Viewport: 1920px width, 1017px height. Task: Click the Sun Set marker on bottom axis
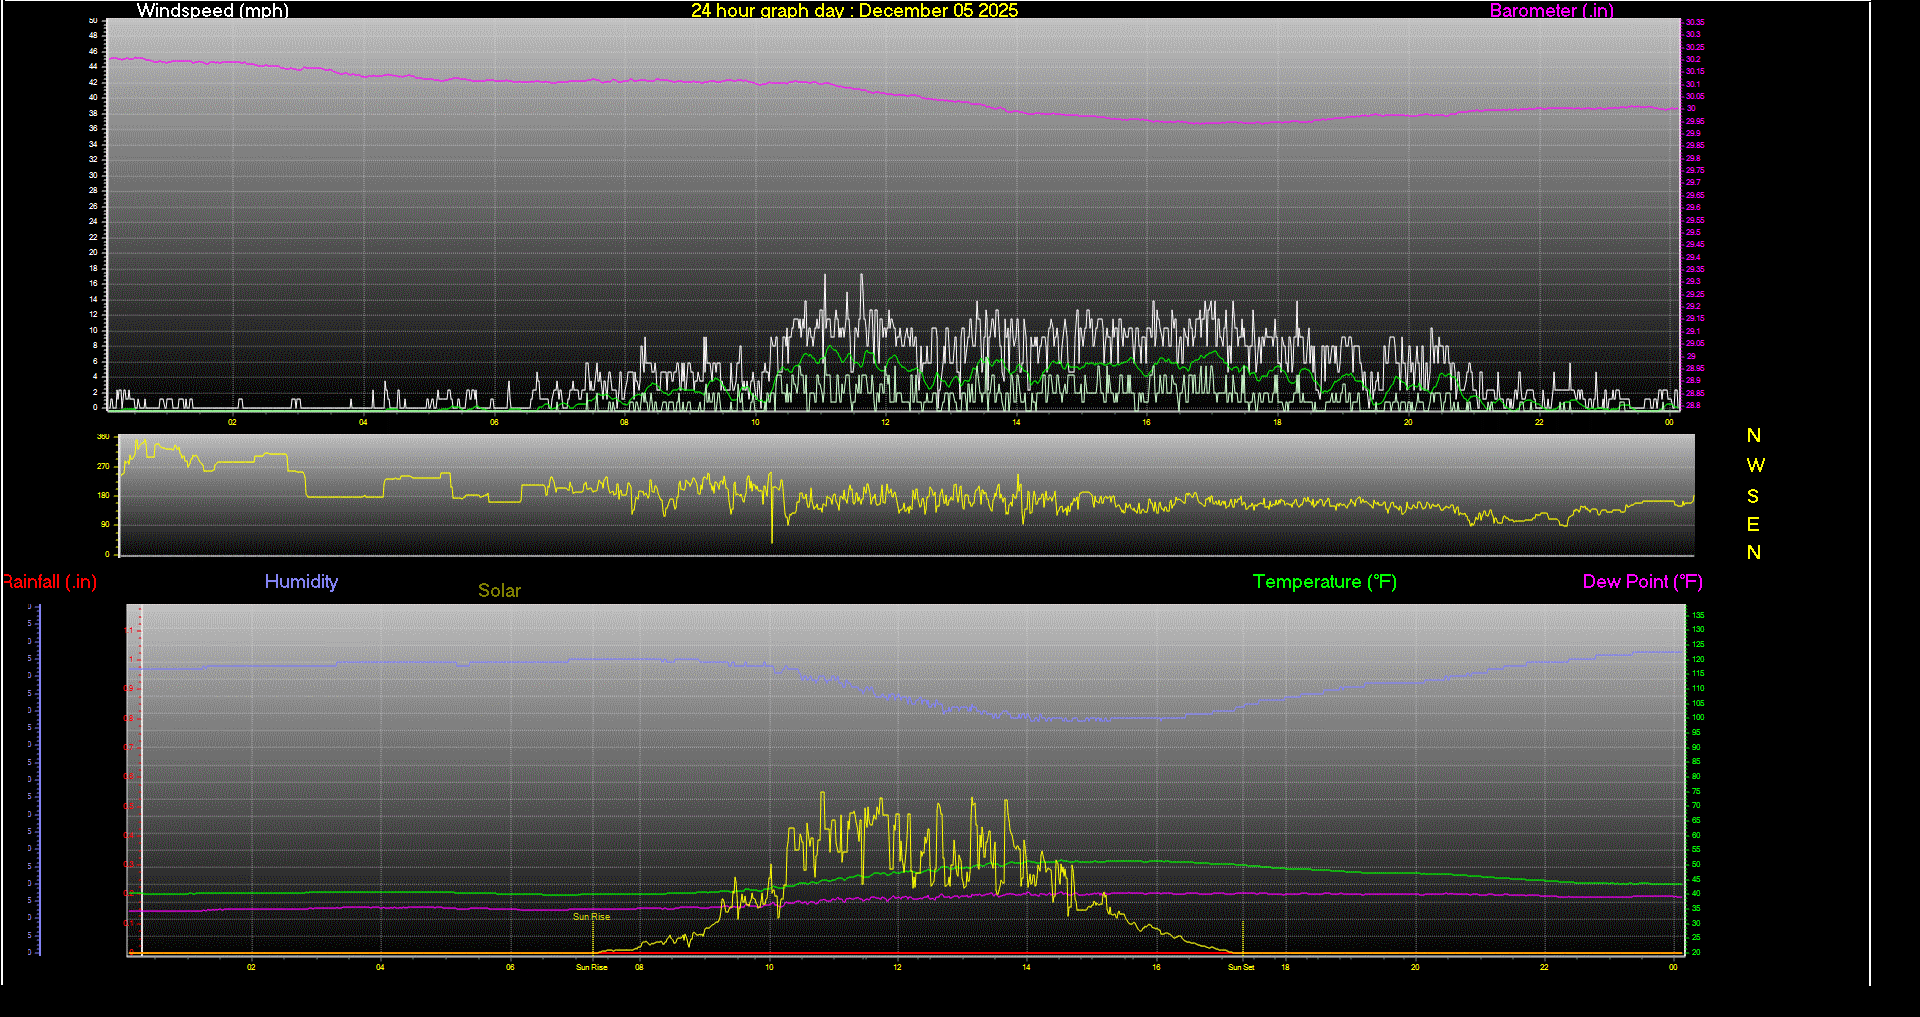coord(1241,968)
